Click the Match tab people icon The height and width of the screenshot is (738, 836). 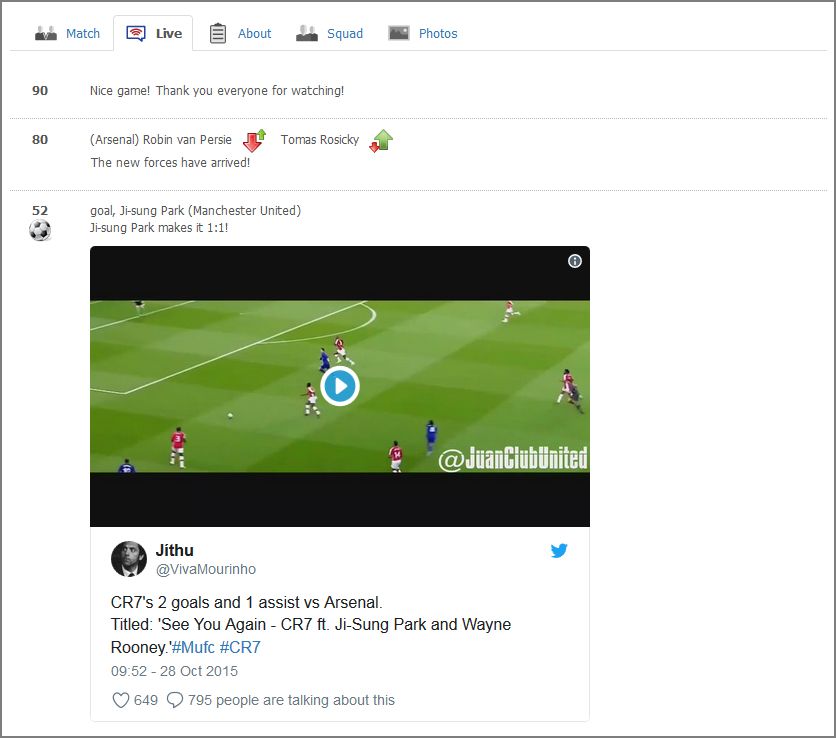pos(46,33)
